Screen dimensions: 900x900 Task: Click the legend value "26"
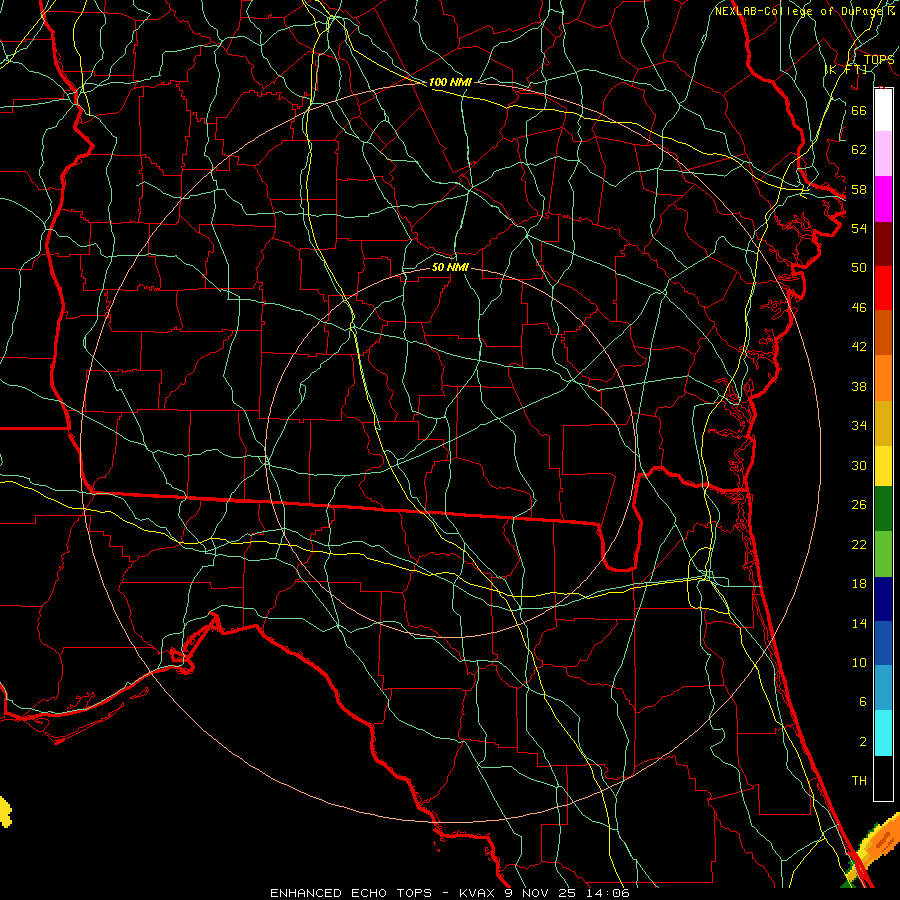(859, 505)
